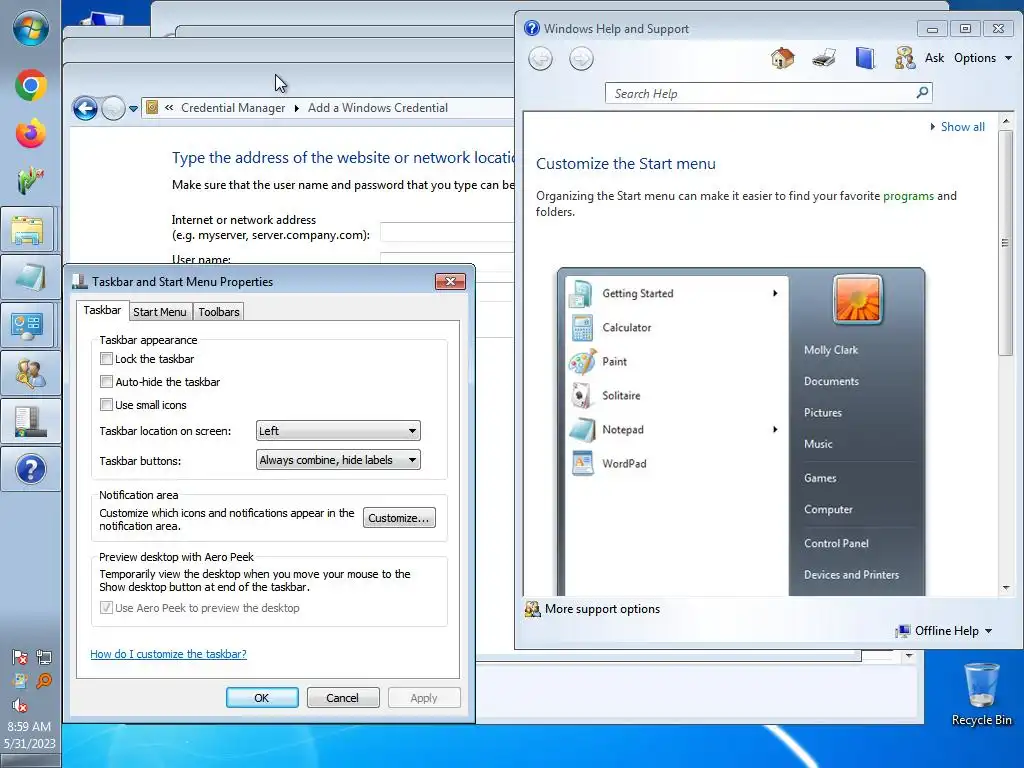Click Cancel in Taskbar Properties
The image size is (1024, 768).
click(343, 697)
